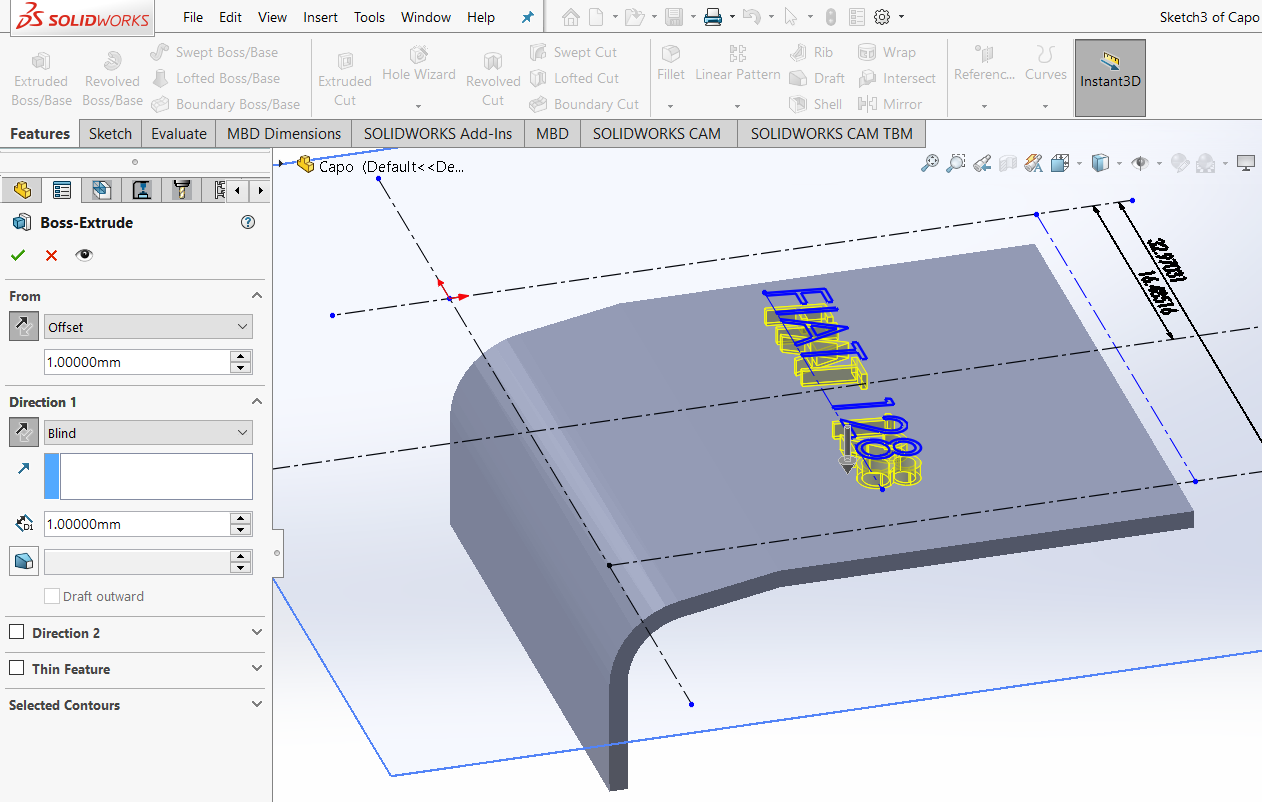
Task: Click the Zoom to Fit icon
Action: click(x=930, y=163)
